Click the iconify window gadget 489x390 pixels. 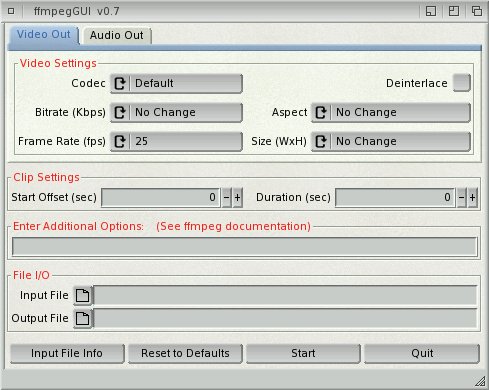[x=431, y=11]
